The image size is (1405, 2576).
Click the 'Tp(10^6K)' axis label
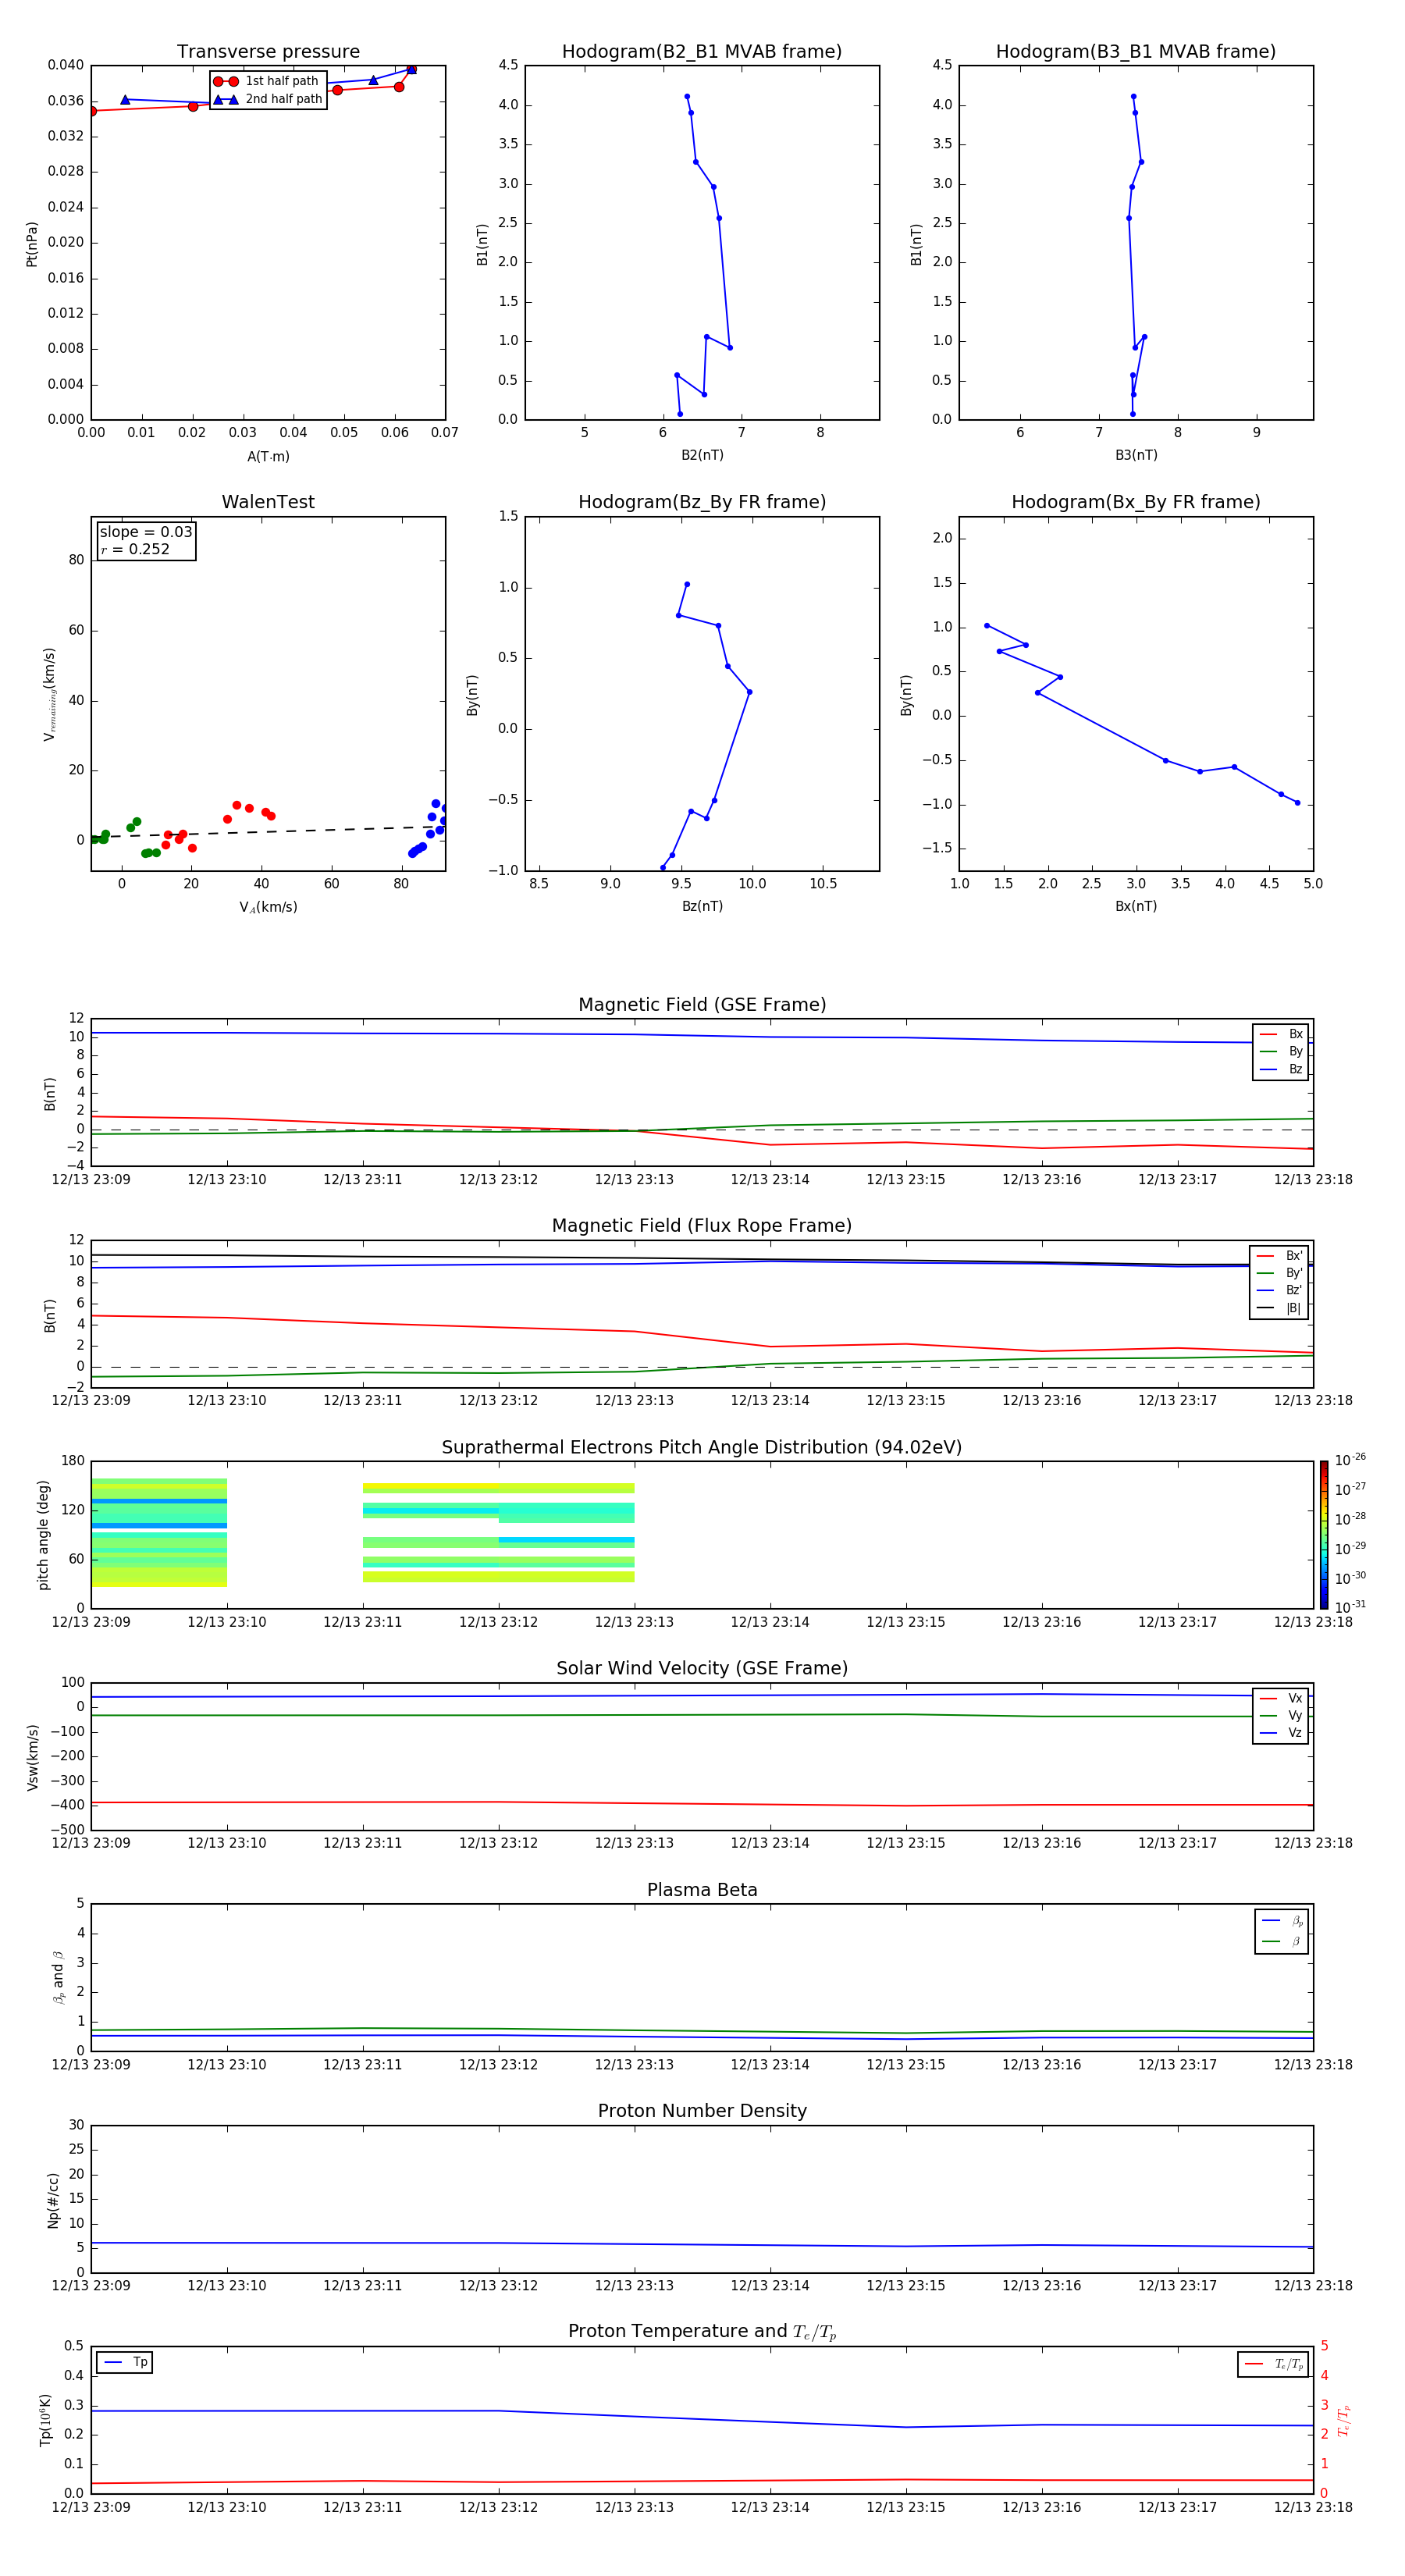pyautogui.click(x=46, y=2420)
